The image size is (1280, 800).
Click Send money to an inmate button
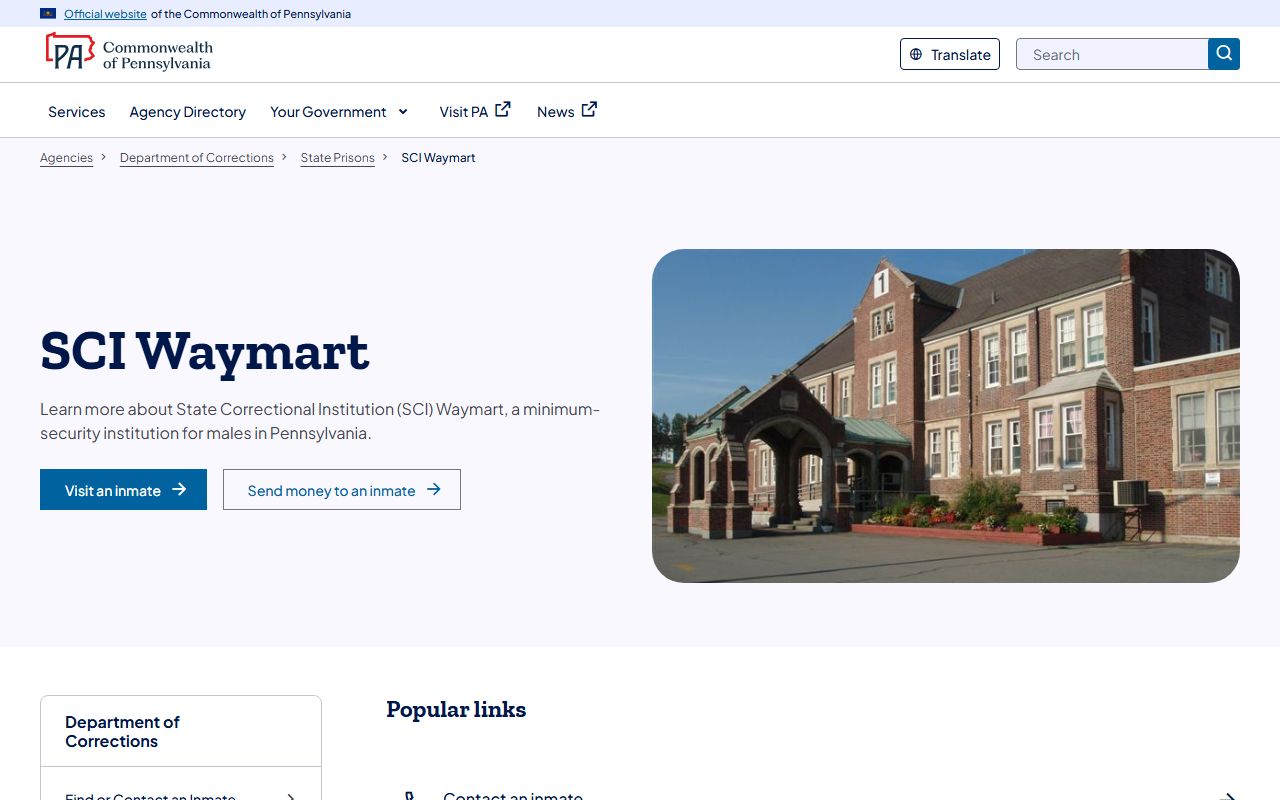tap(342, 490)
